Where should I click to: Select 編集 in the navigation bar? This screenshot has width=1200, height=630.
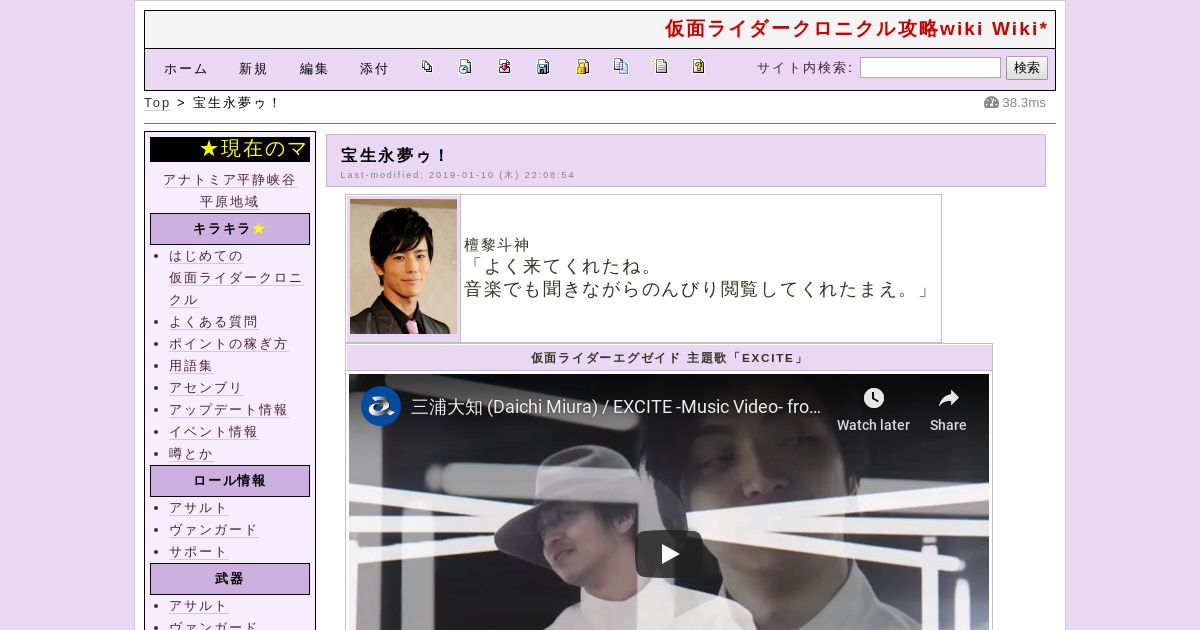tap(314, 69)
